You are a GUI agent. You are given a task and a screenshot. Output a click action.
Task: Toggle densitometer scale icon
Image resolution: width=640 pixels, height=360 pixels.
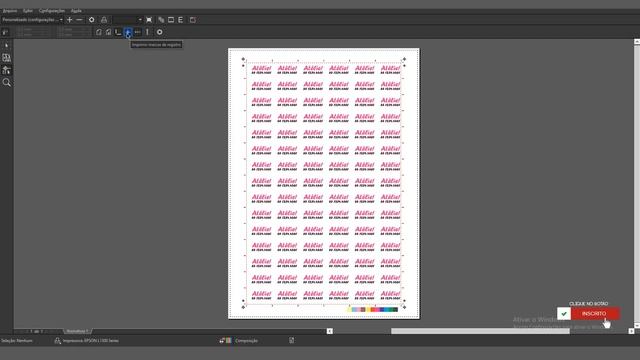(147, 32)
